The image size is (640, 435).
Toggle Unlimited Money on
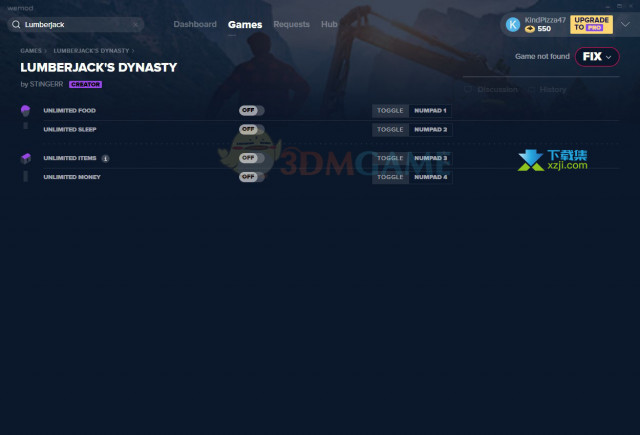251,177
